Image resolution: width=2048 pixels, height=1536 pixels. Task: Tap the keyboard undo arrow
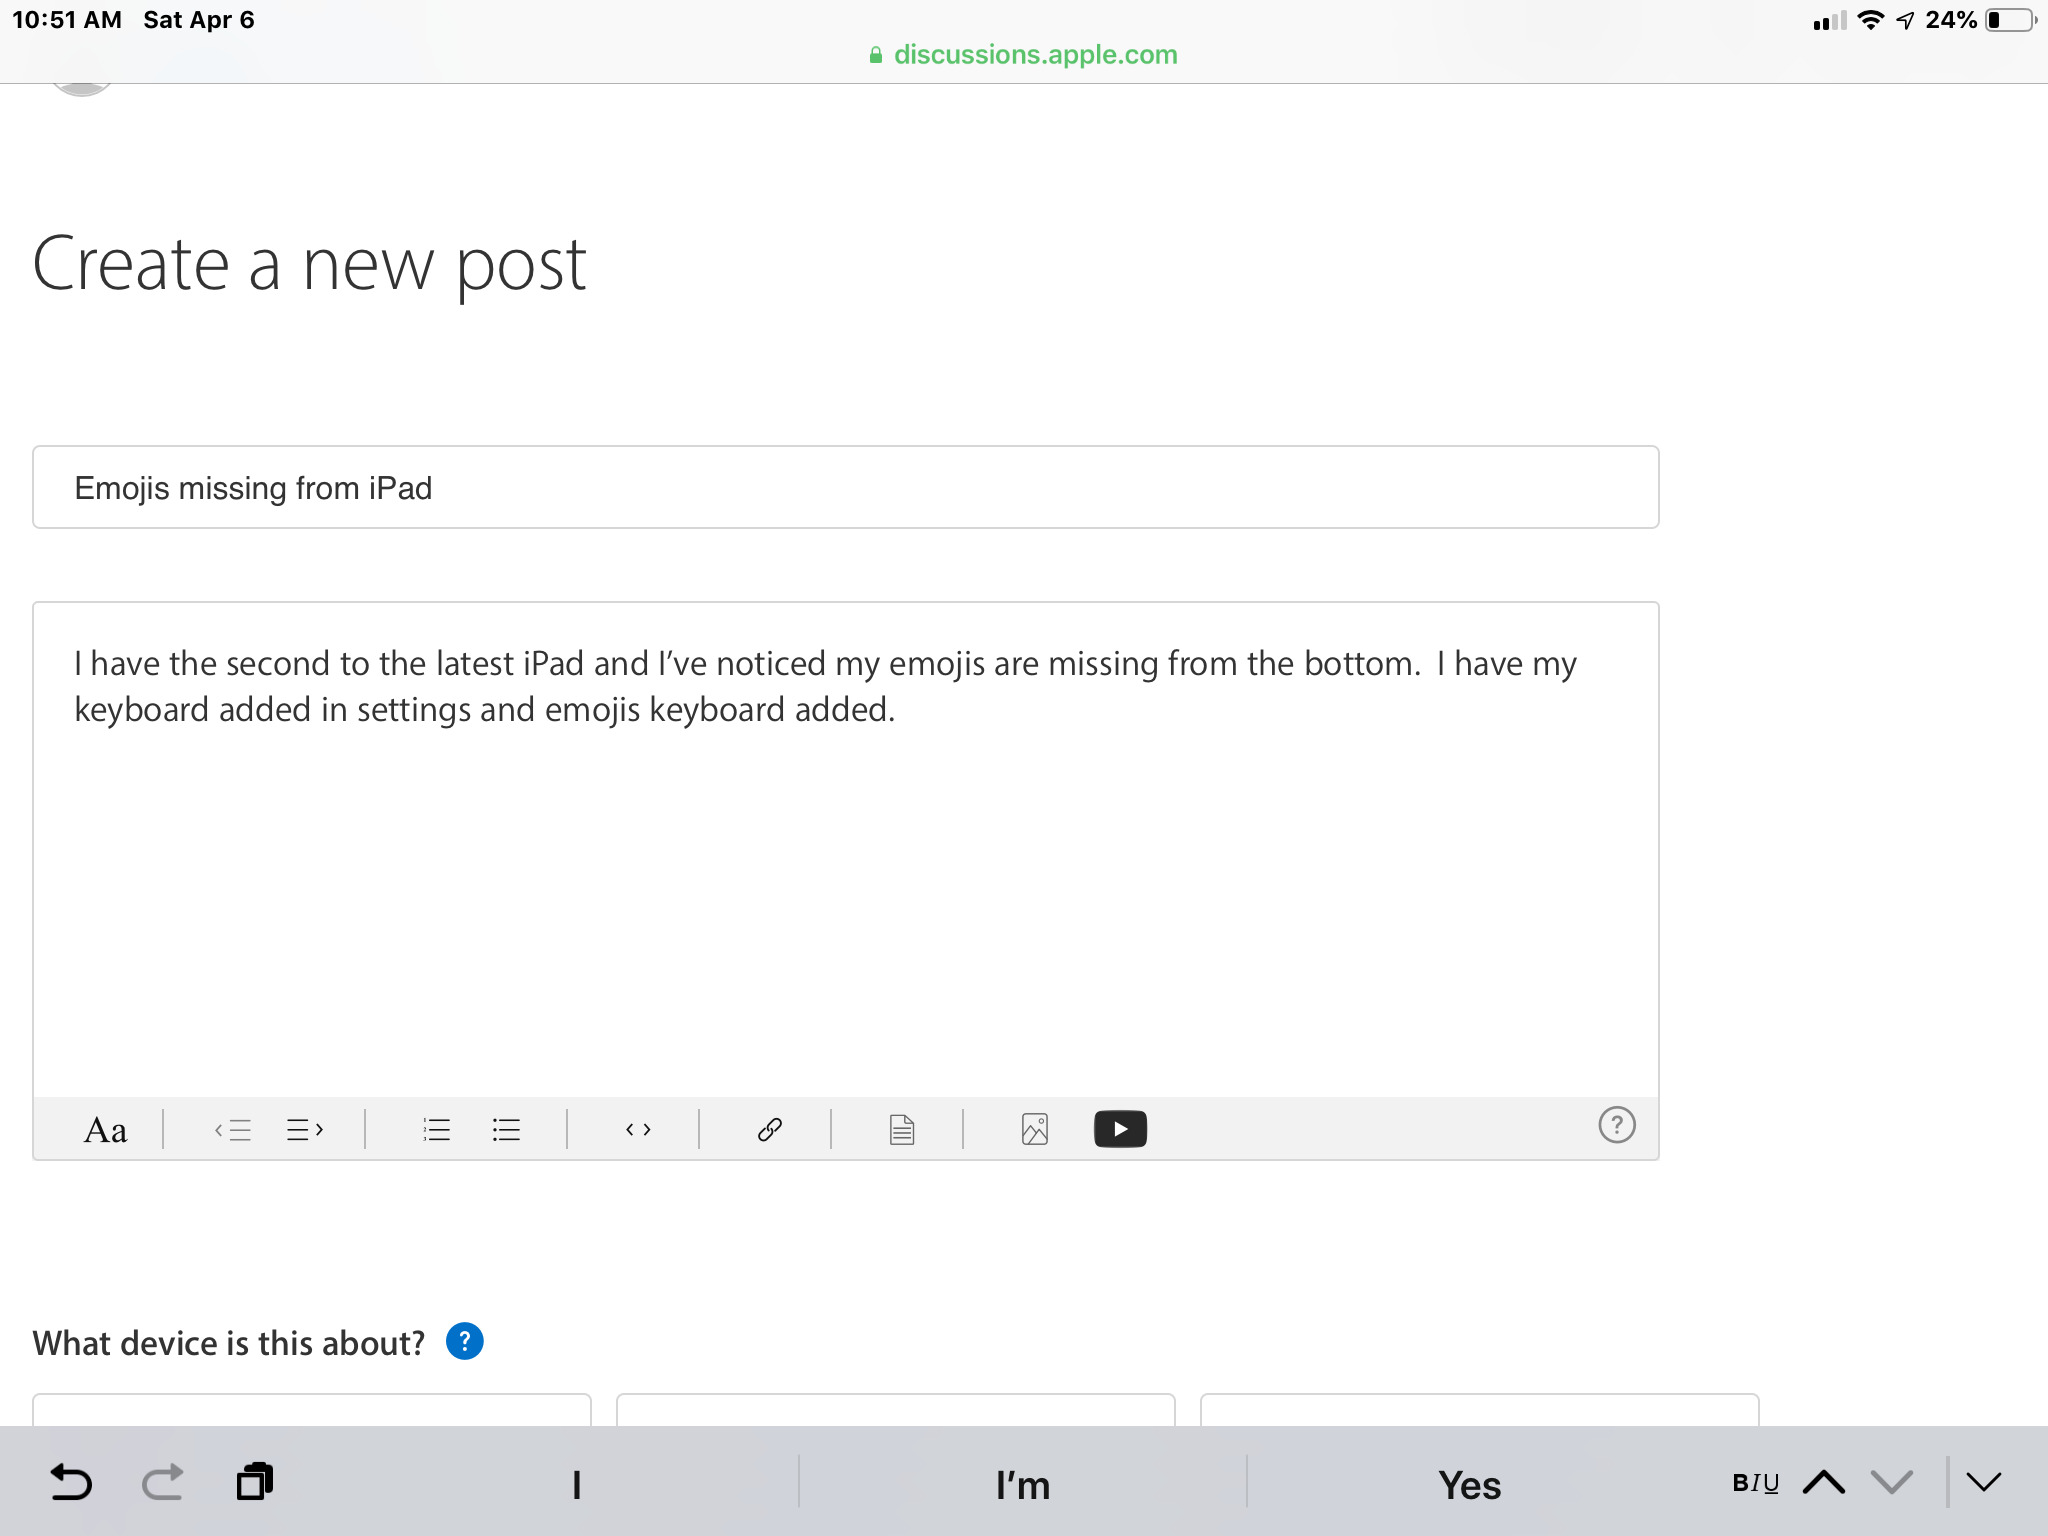pyautogui.click(x=71, y=1482)
